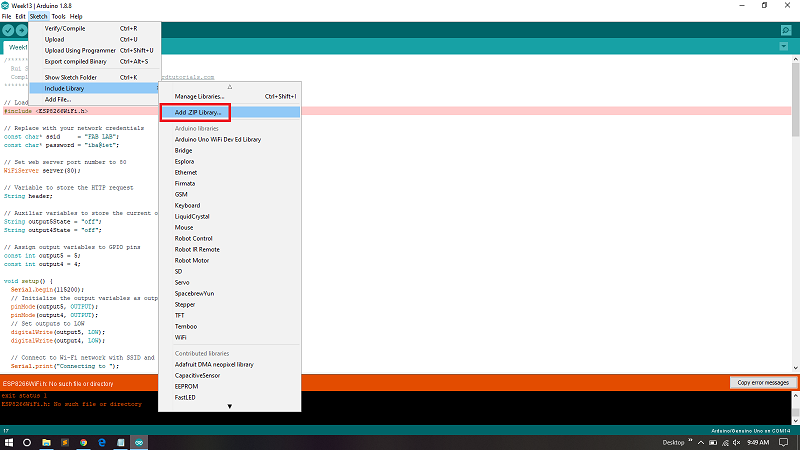Include the SpacebrewYun library
The image size is (800, 450).
click(230, 293)
